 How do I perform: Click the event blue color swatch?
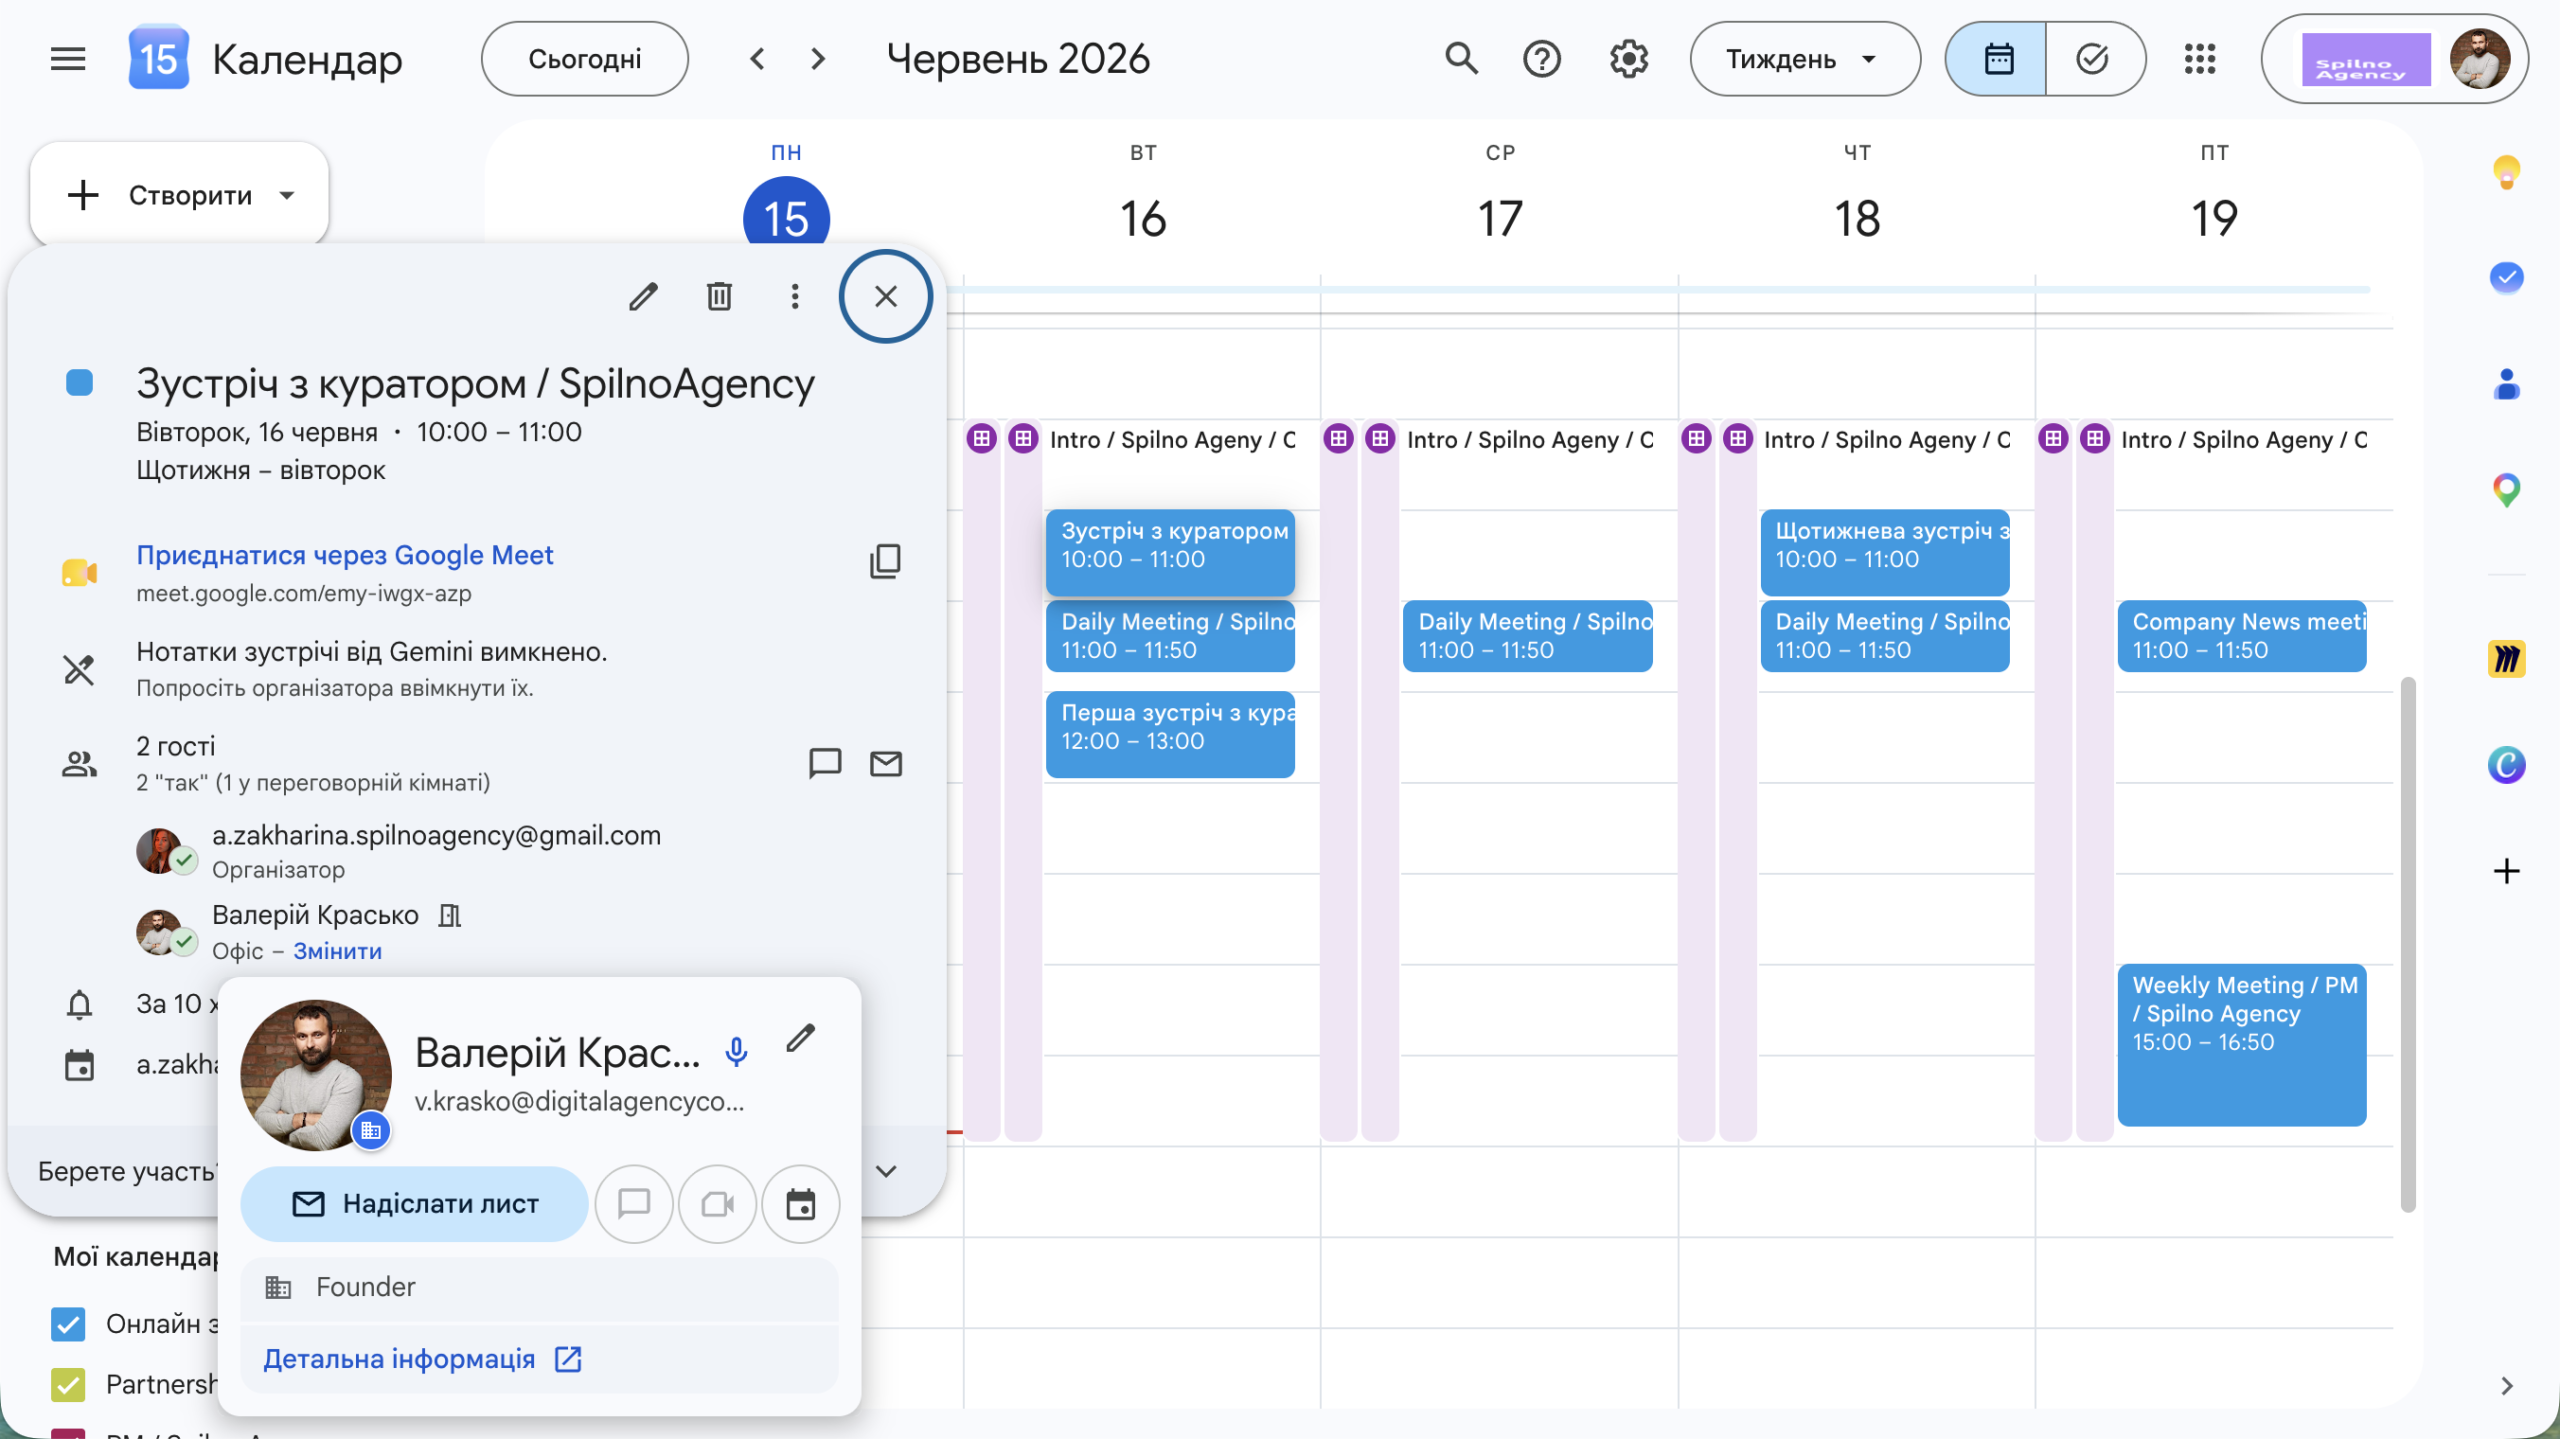coord(79,383)
